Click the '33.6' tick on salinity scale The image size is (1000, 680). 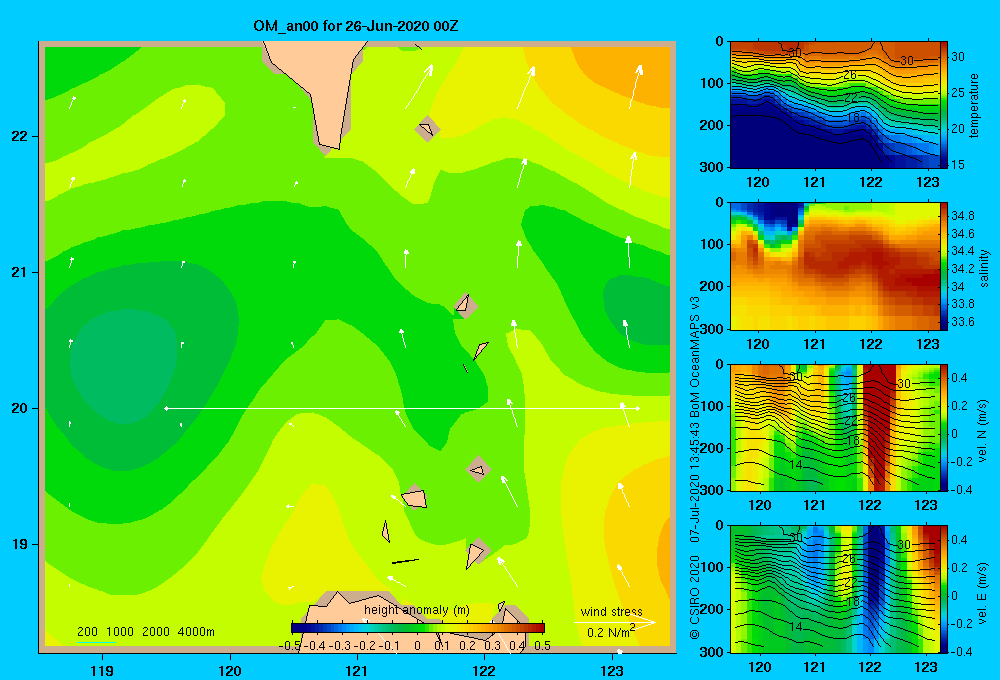click(962, 322)
